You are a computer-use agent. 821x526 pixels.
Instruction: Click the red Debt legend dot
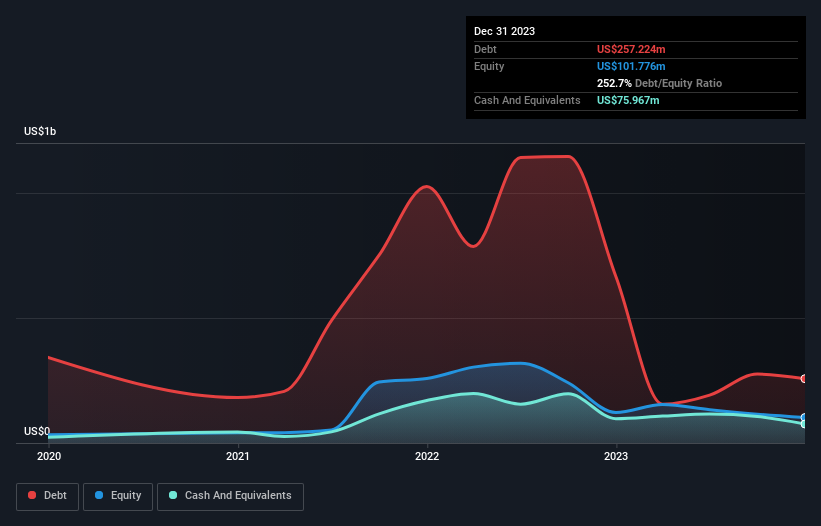click(32, 495)
